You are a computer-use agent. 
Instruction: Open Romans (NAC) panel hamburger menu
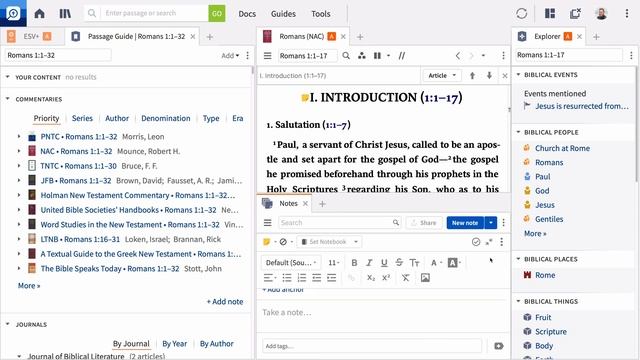click(267, 56)
